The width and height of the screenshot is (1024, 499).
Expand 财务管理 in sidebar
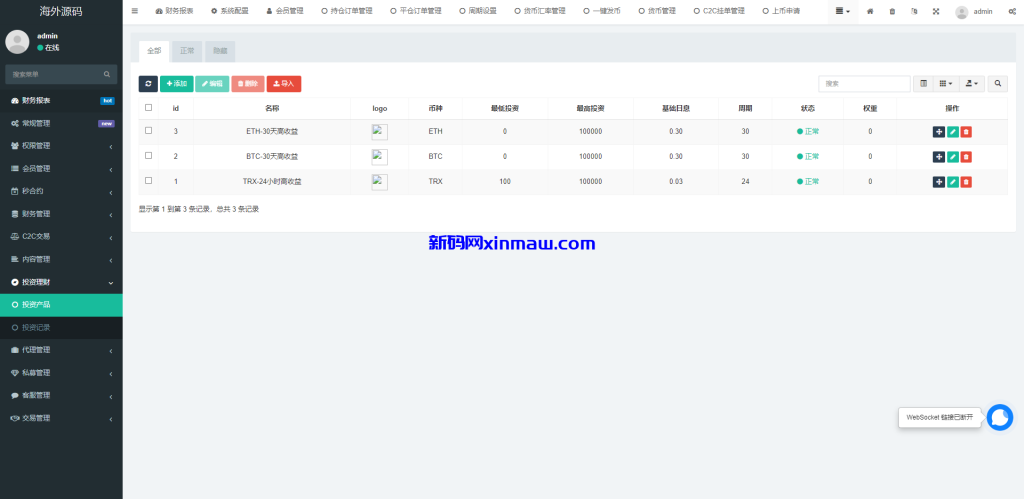tap(61, 214)
